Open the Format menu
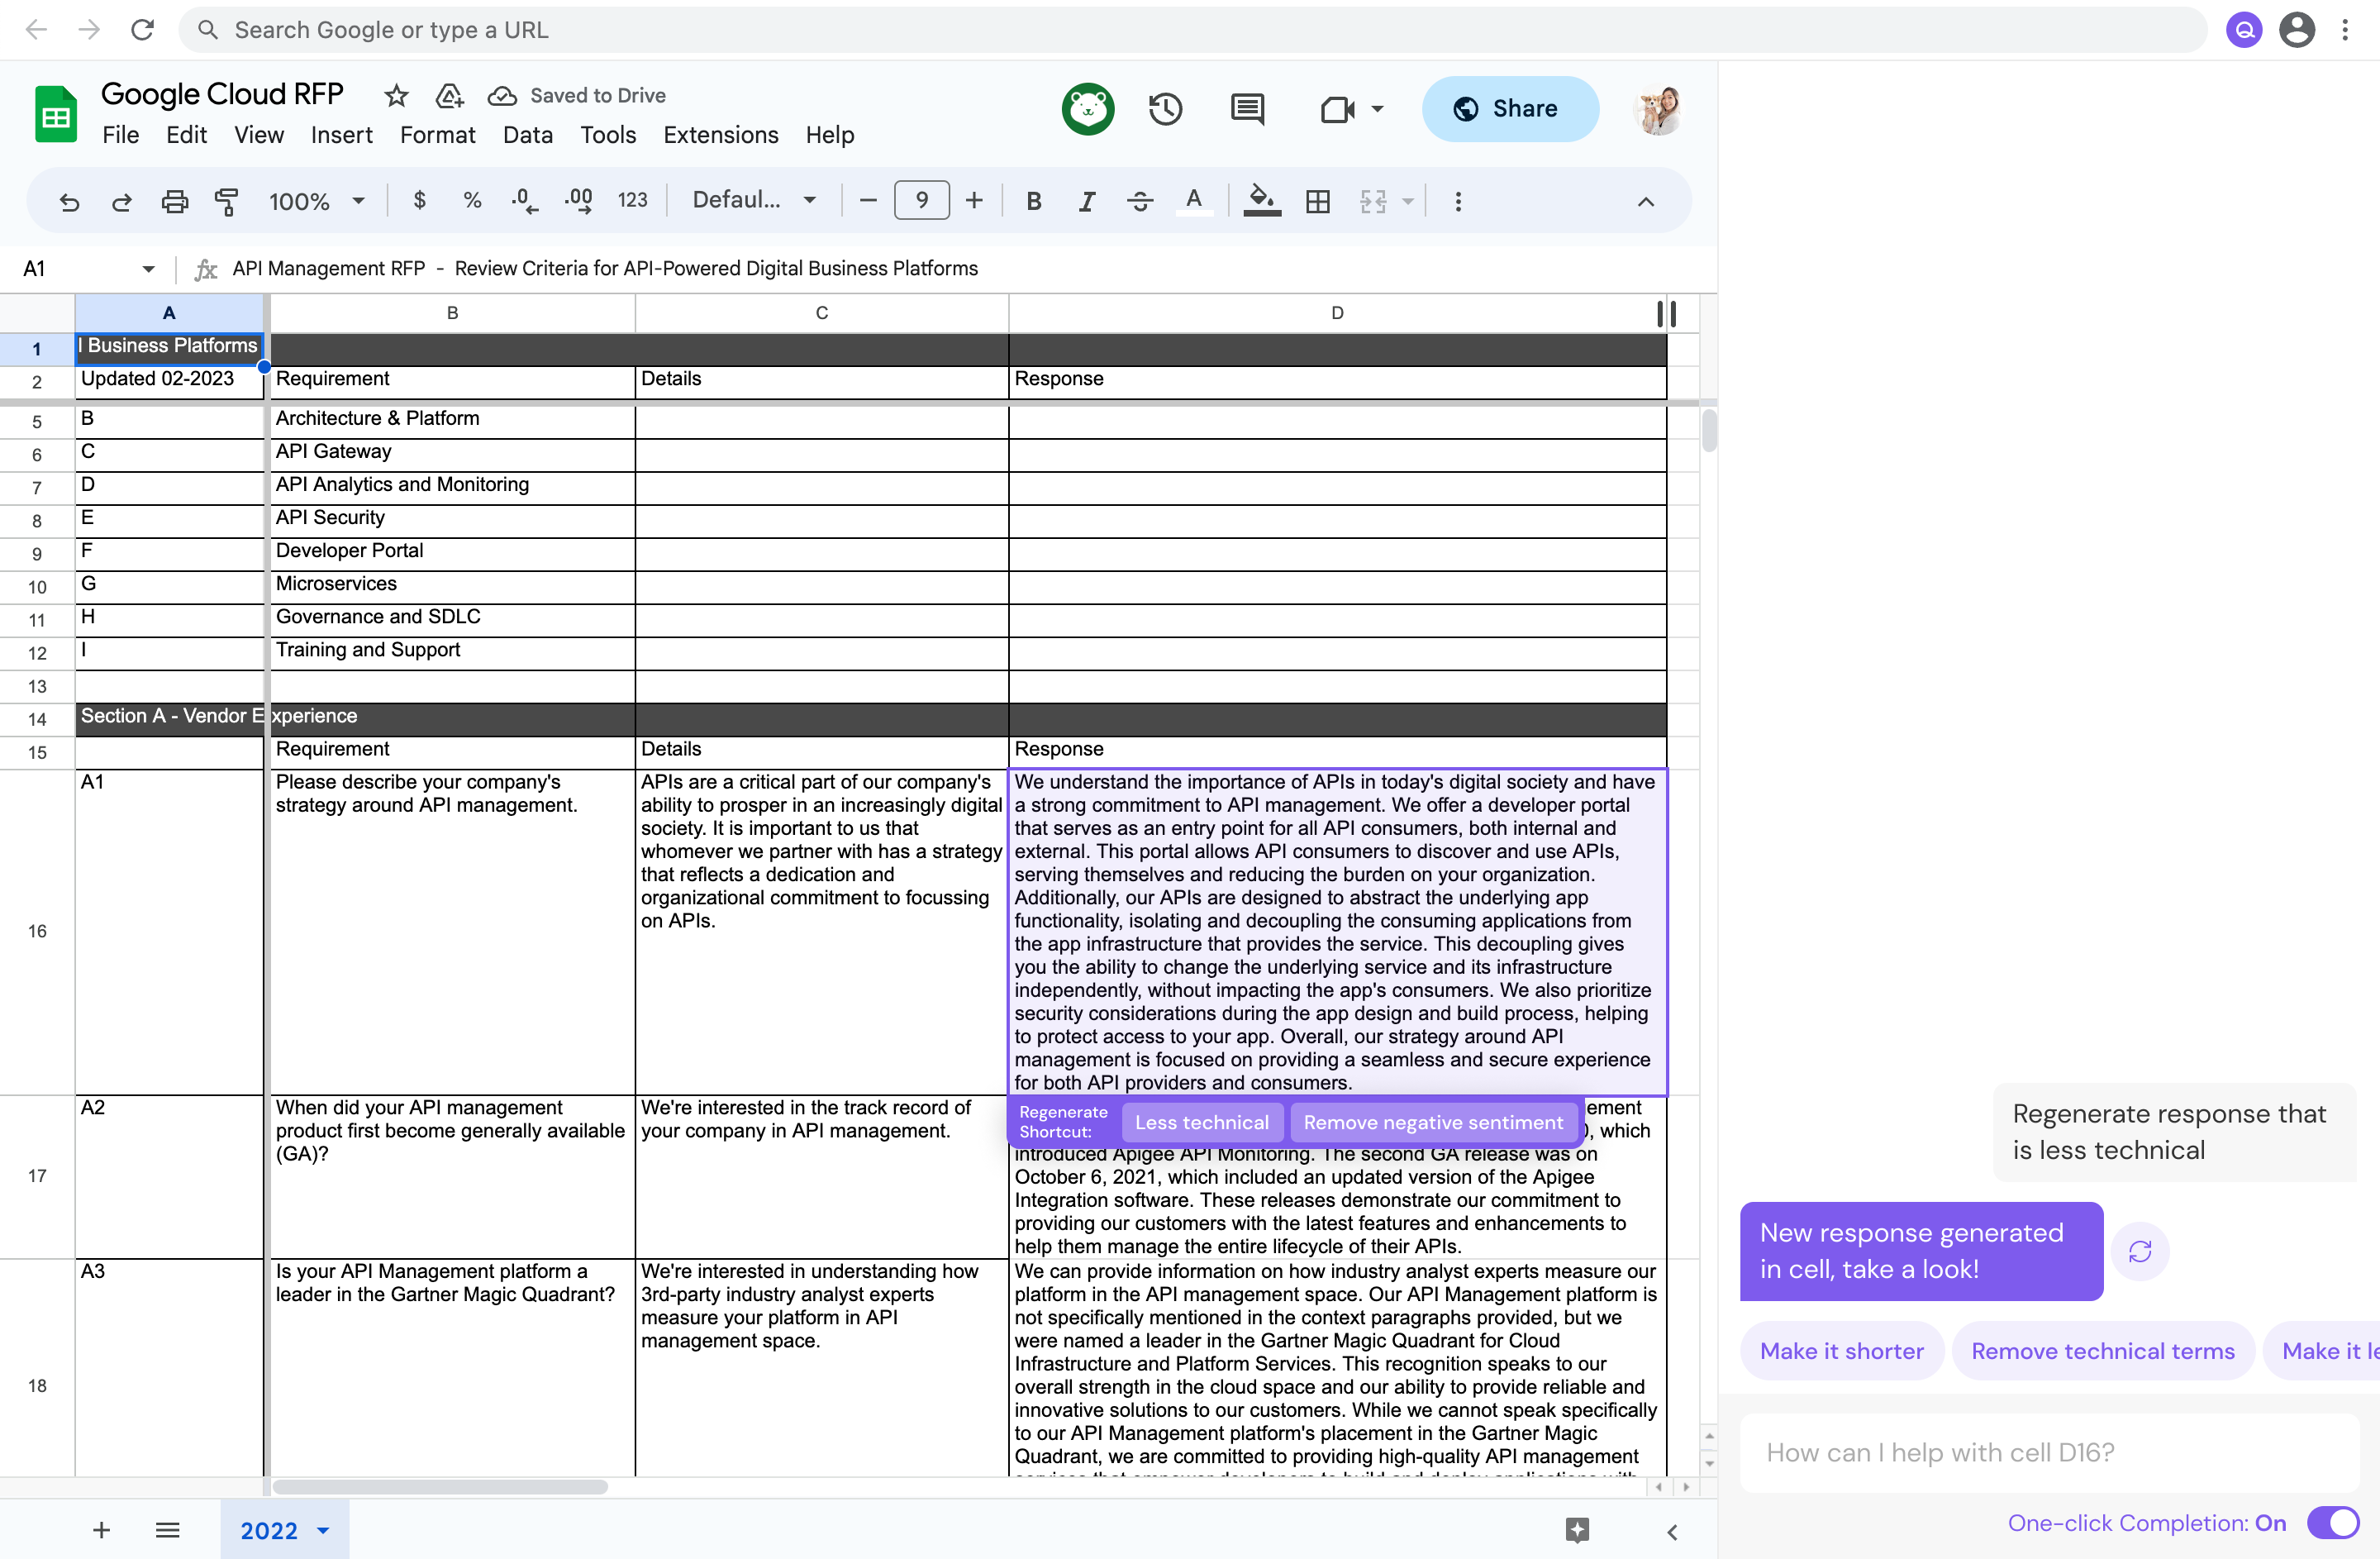The image size is (2380, 1559). pyautogui.click(x=437, y=135)
